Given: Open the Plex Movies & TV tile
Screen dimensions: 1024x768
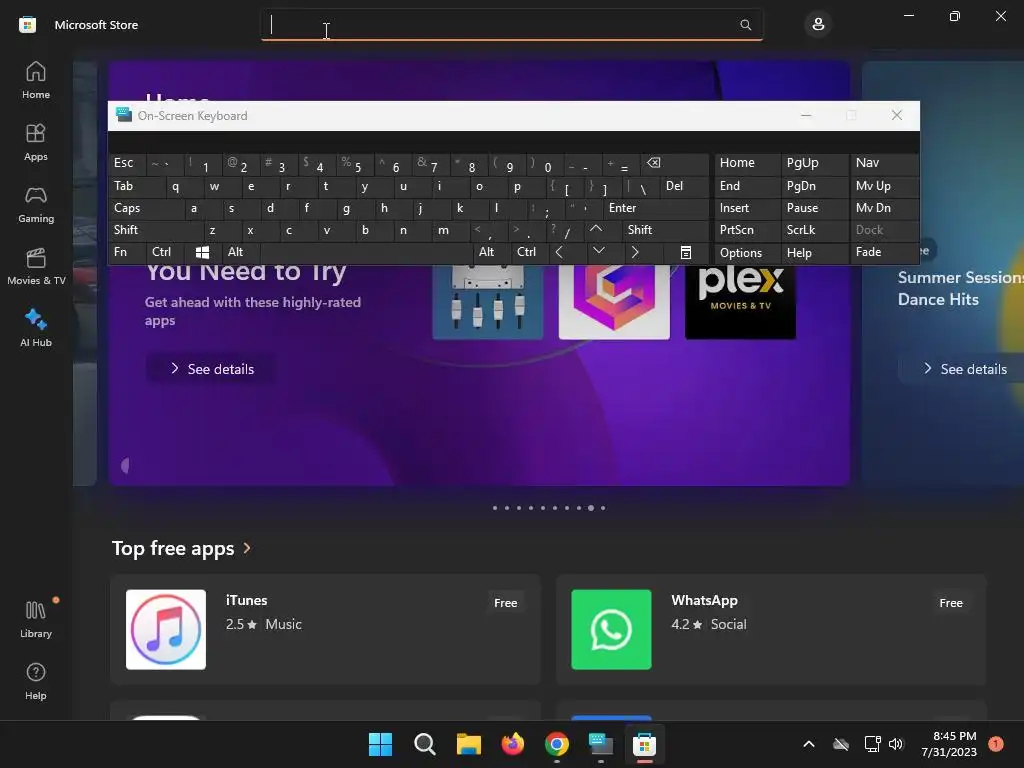Looking at the screenshot, I should coord(740,302).
